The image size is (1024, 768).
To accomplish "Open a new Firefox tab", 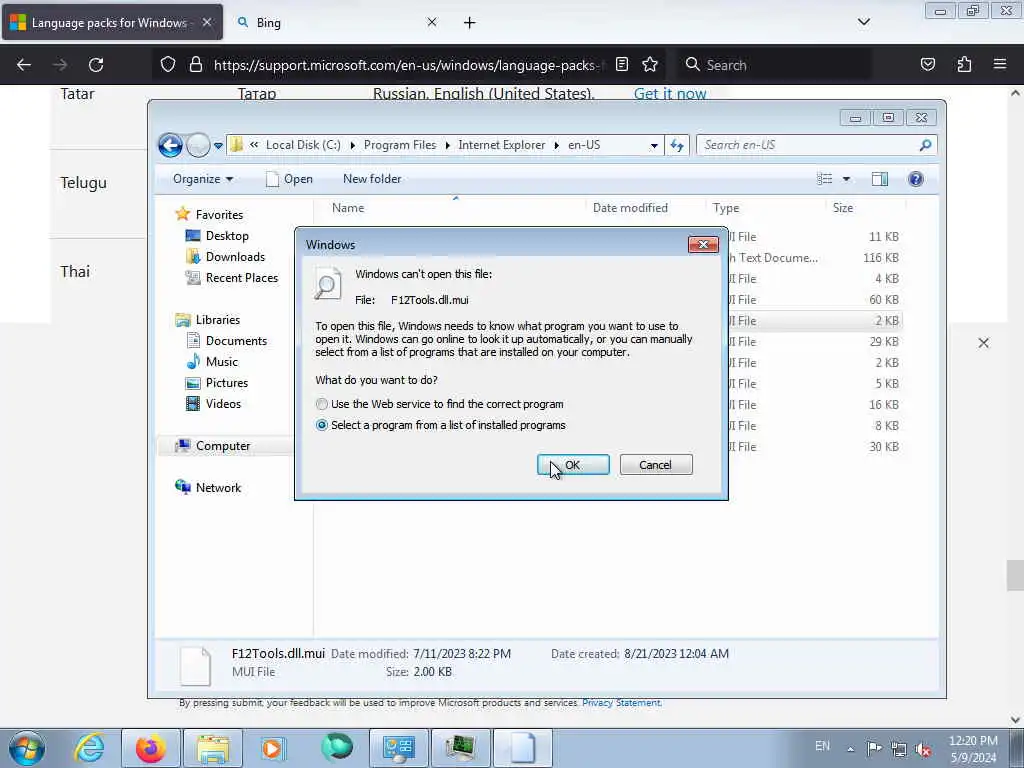I will point(470,23).
